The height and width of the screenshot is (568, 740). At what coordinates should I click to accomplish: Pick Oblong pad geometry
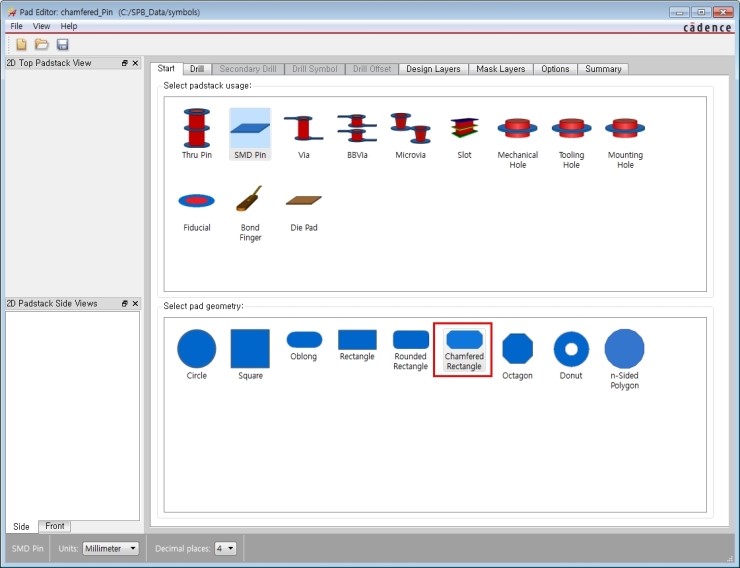304,346
